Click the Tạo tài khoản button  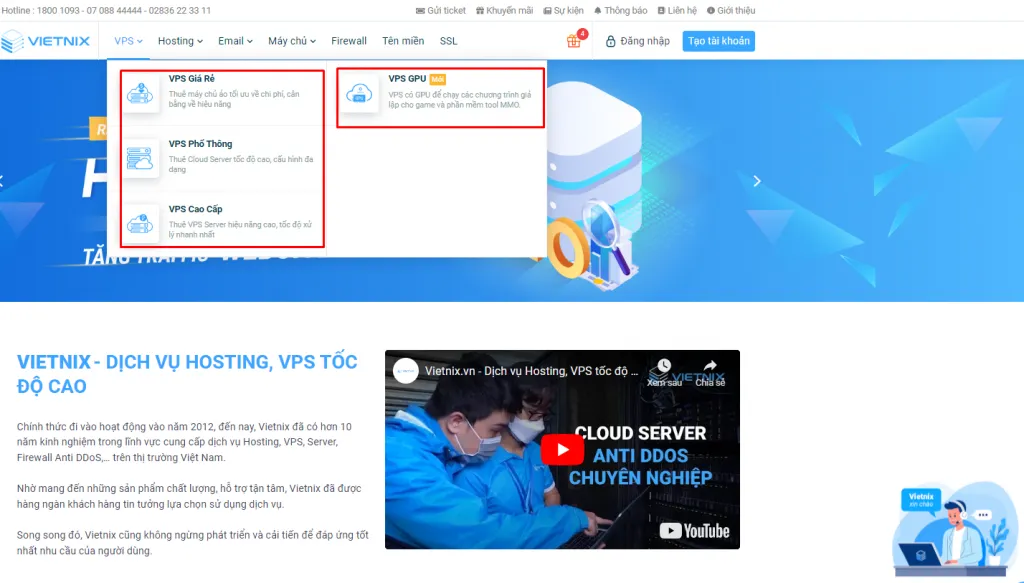tap(718, 41)
